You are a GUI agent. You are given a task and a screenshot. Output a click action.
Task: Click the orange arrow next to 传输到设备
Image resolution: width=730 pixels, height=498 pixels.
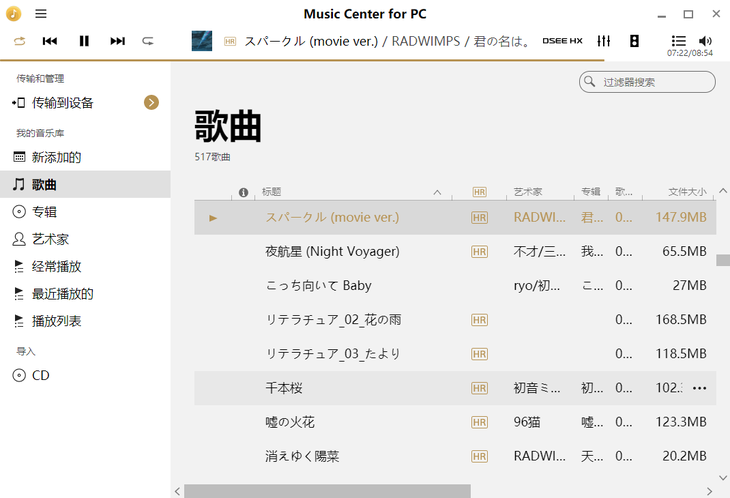point(151,102)
